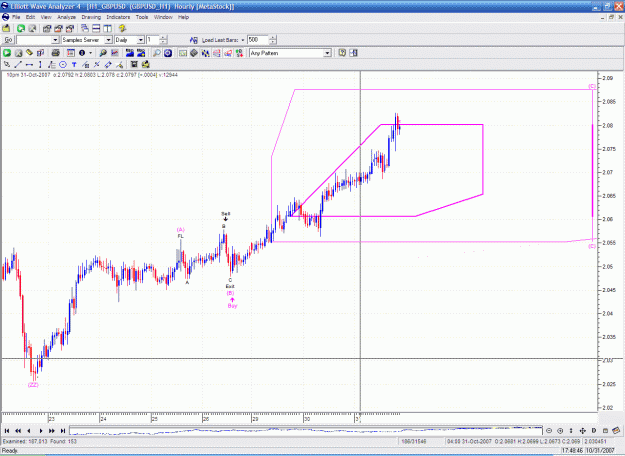Click the fast forward playback button

(x=52, y=431)
